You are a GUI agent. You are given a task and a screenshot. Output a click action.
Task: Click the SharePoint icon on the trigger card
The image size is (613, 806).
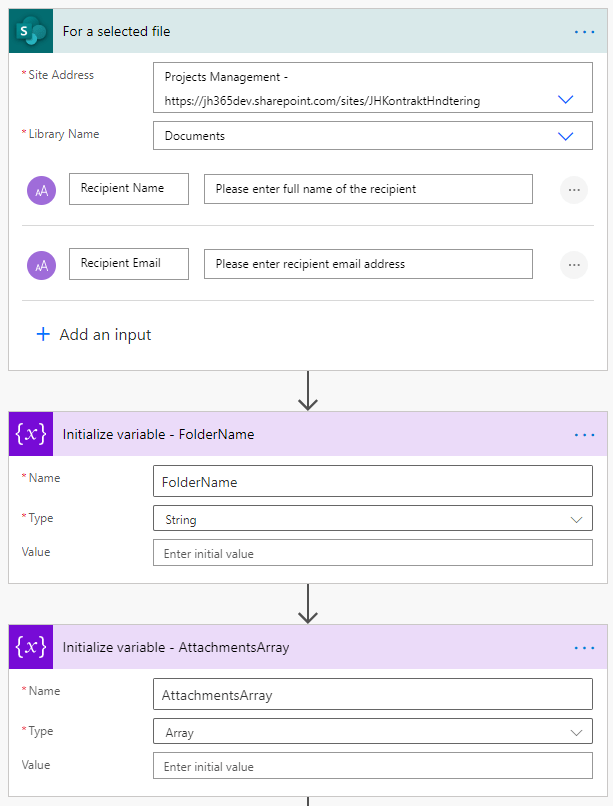pyautogui.click(x=29, y=31)
